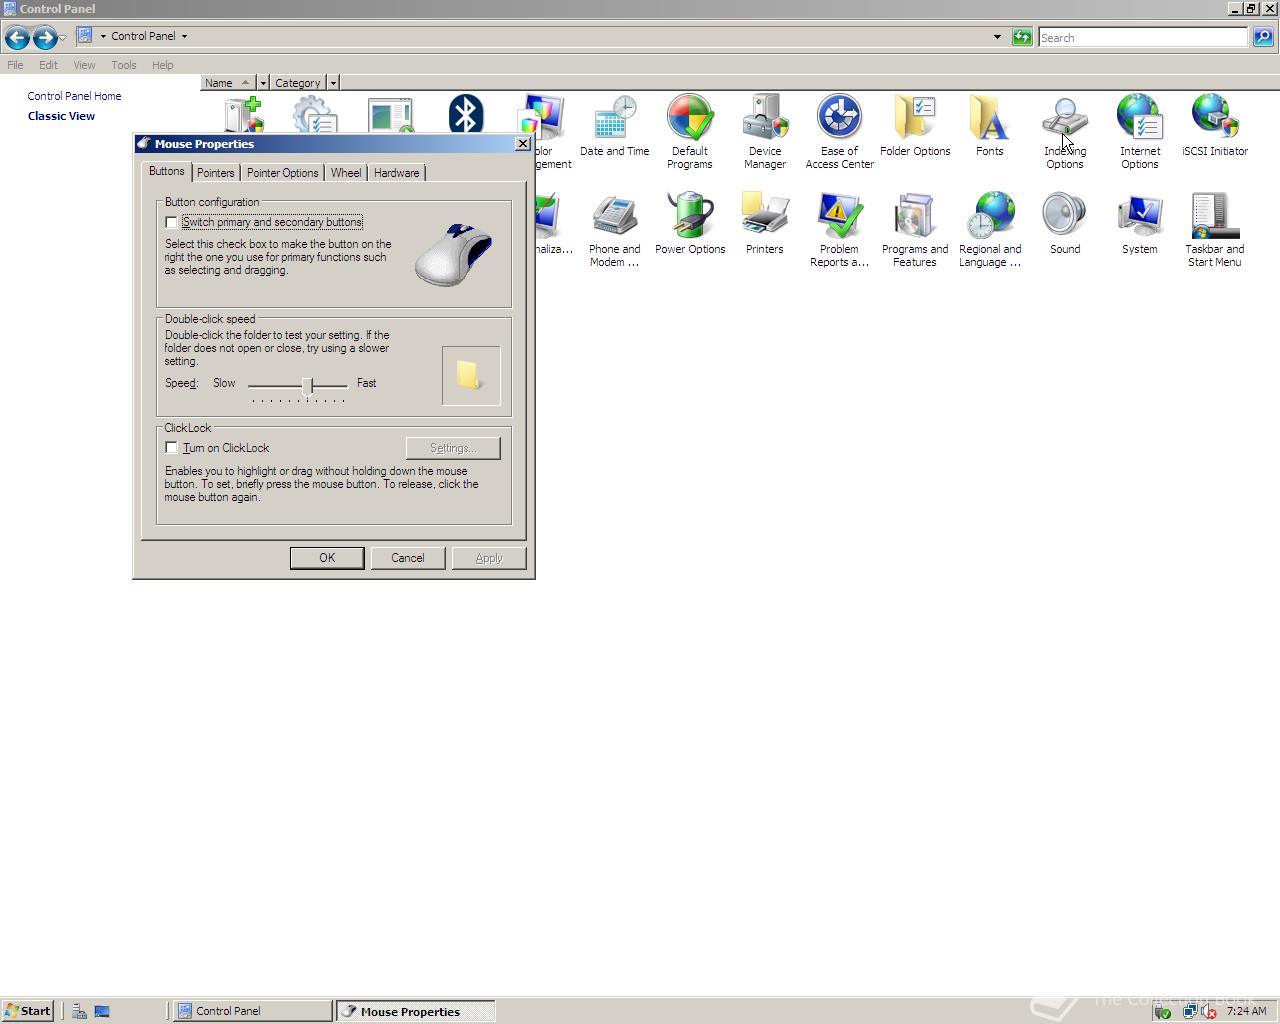The height and width of the screenshot is (1024, 1280).
Task: Open Programs and Features
Action: click(x=915, y=230)
